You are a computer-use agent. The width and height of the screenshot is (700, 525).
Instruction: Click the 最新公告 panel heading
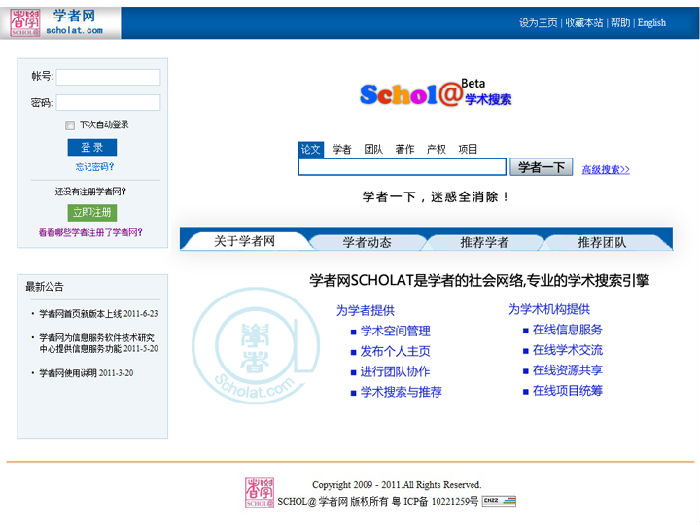tap(44, 287)
